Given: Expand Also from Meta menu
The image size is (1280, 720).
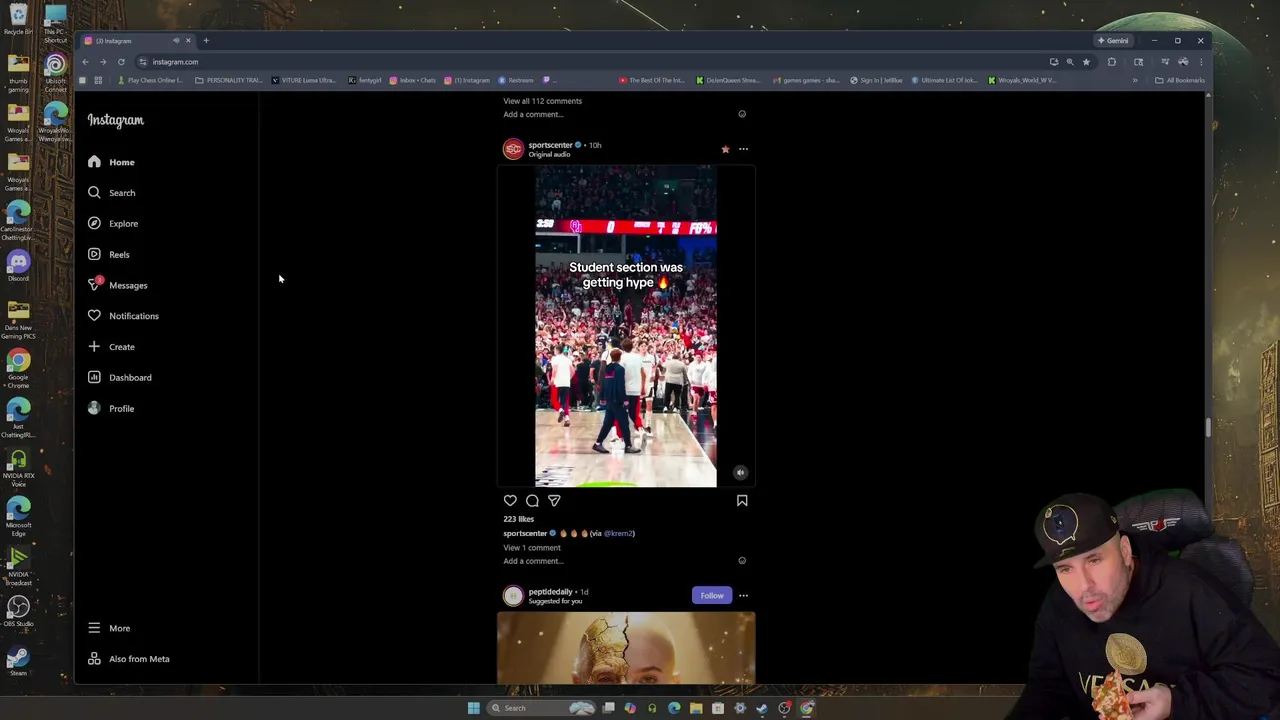Looking at the screenshot, I should 128,659.
